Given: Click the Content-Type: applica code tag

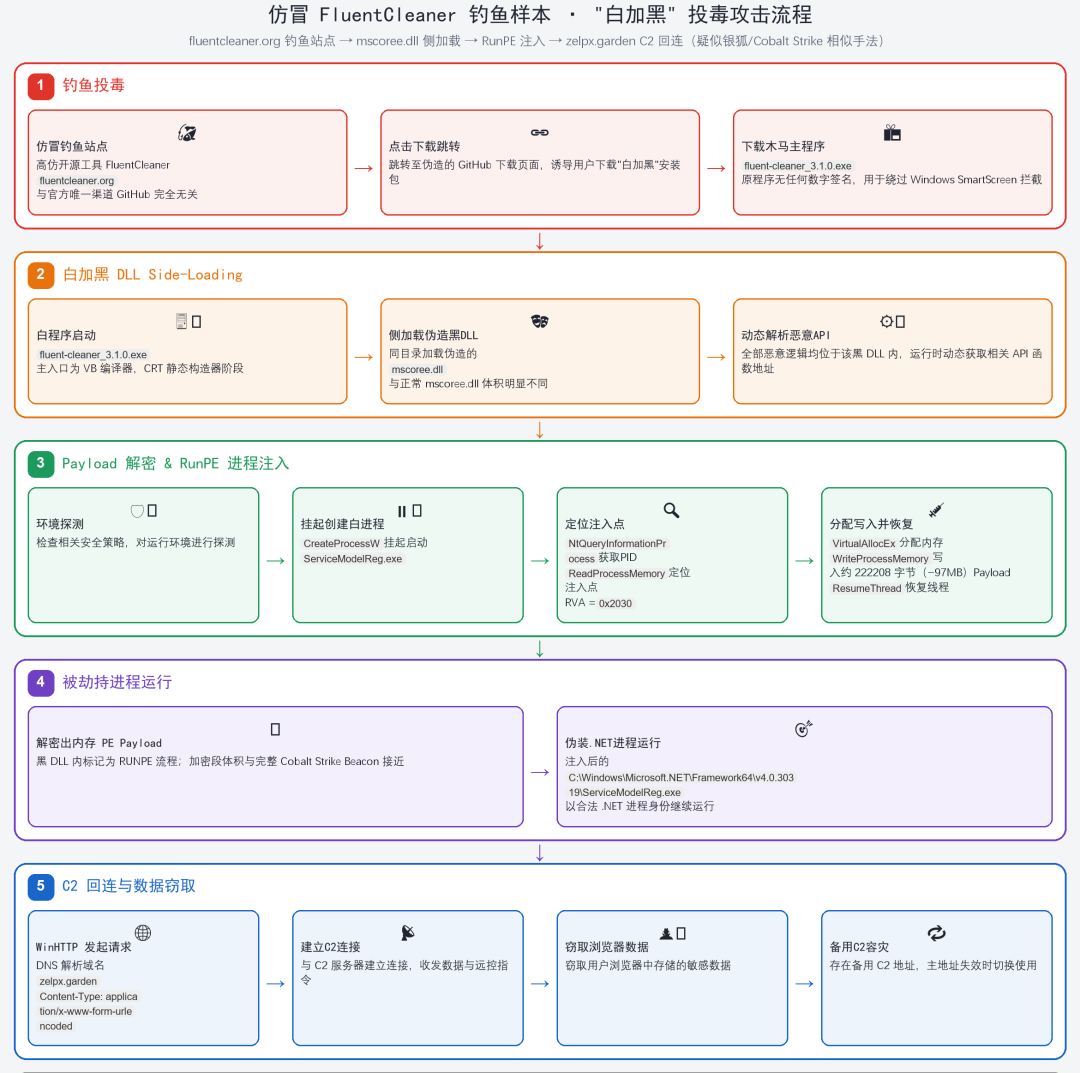Looking at the screenshot, I should (88, 997).
